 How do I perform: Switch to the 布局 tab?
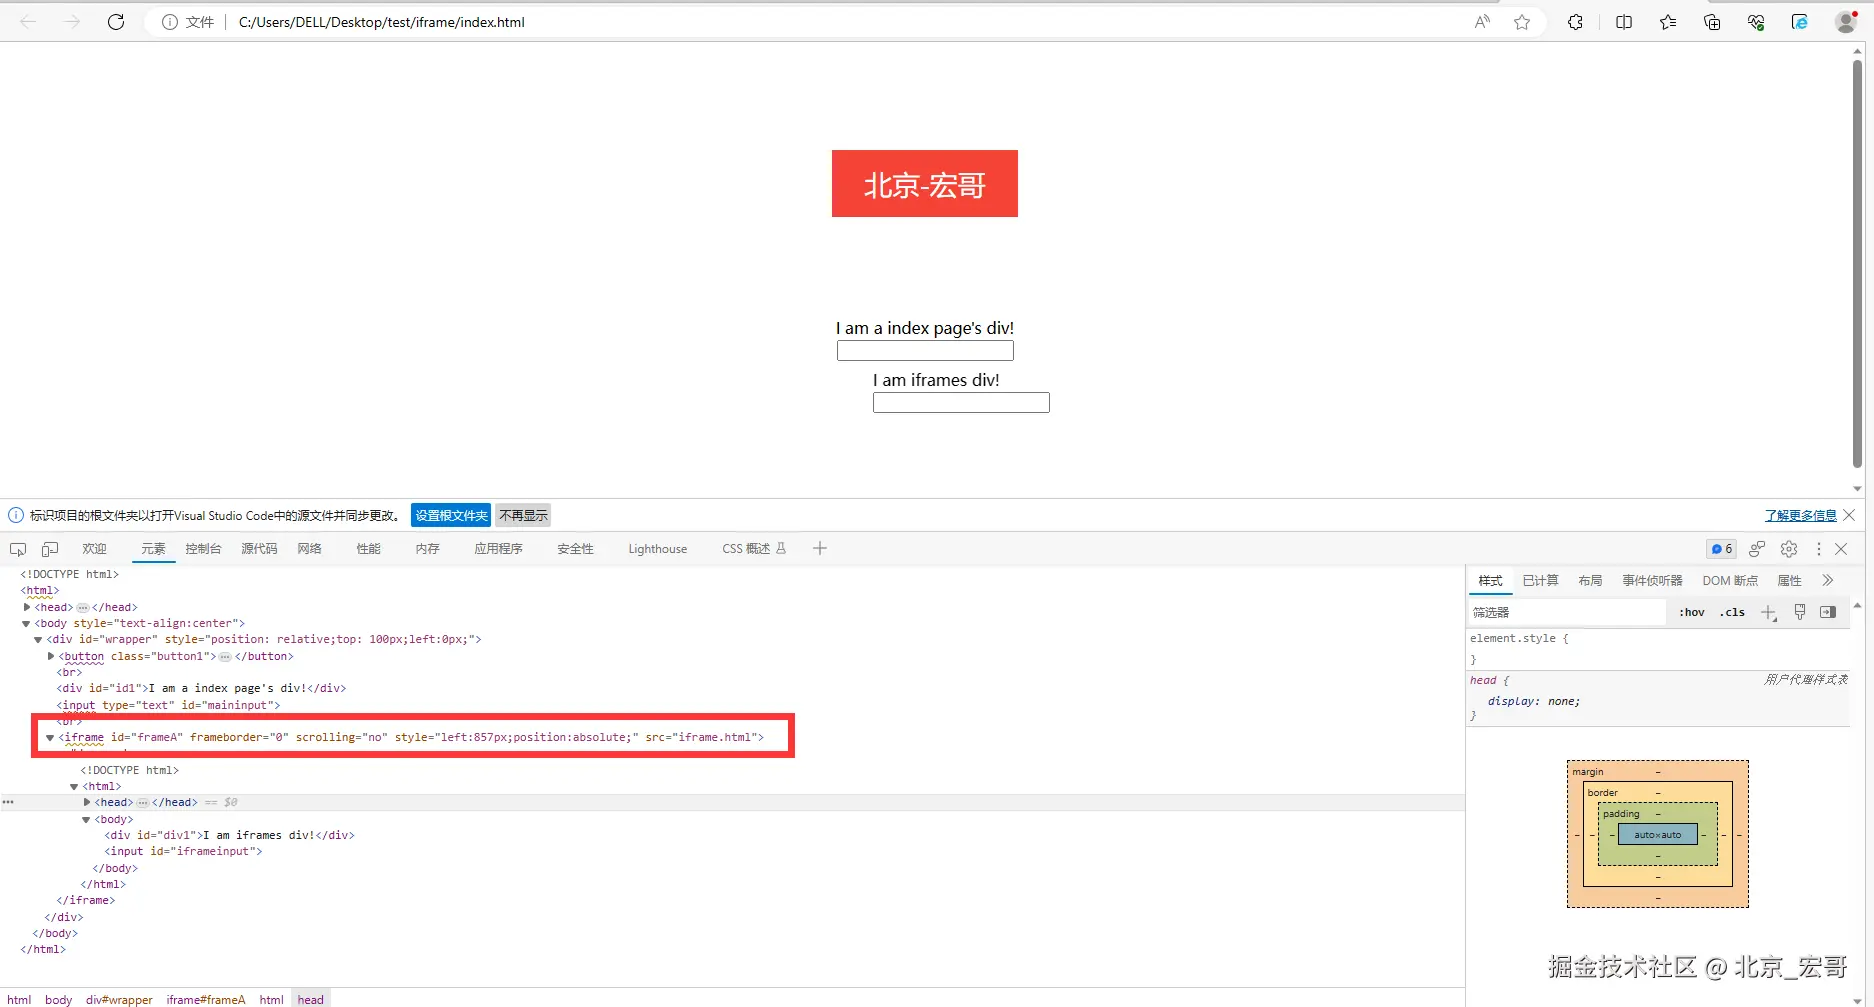pos(1590,581)
